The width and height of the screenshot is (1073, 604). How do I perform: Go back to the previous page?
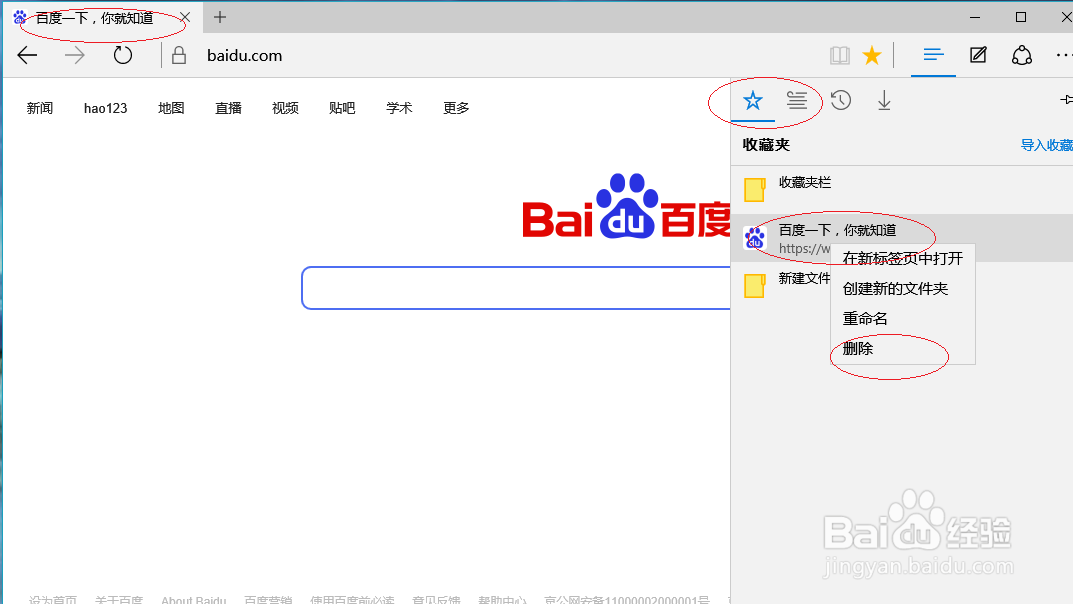pos(27,55)
